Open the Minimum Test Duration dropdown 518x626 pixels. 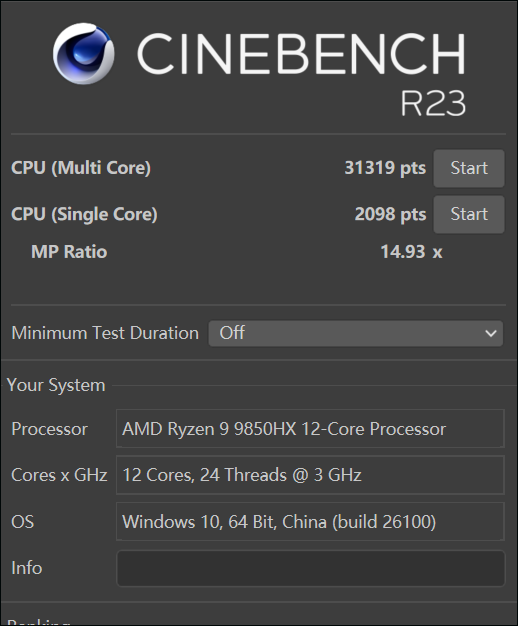(355, 333)
